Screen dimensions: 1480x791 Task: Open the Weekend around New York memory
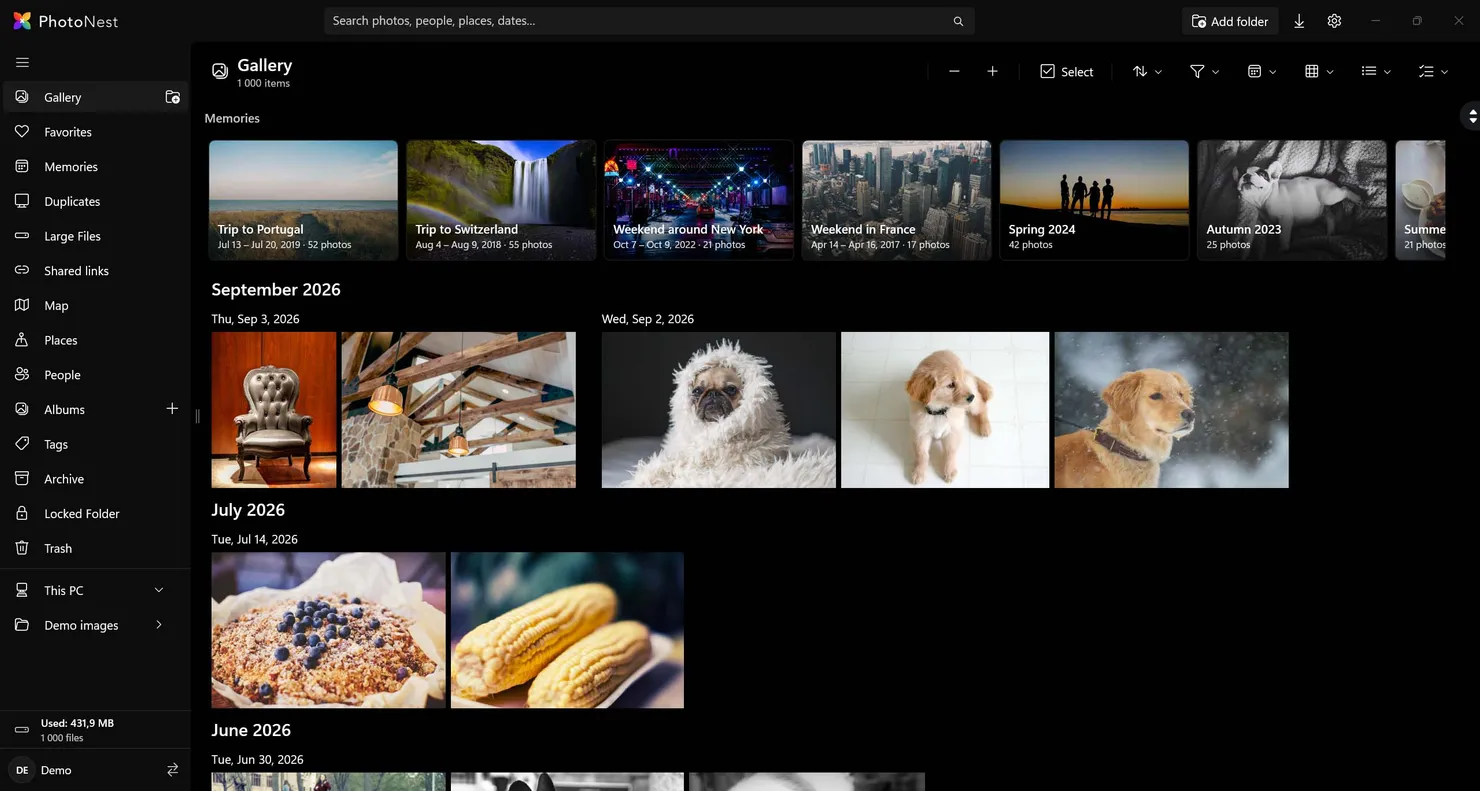(x=699, y=200)
